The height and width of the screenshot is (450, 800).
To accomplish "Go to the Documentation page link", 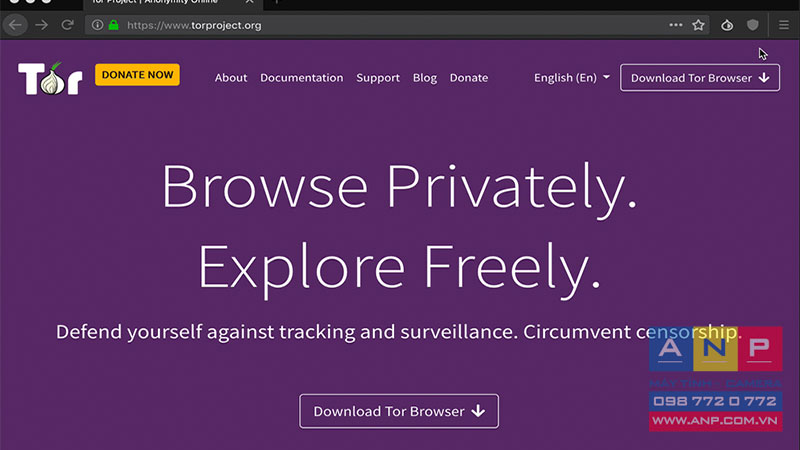I will coord(302,78).
